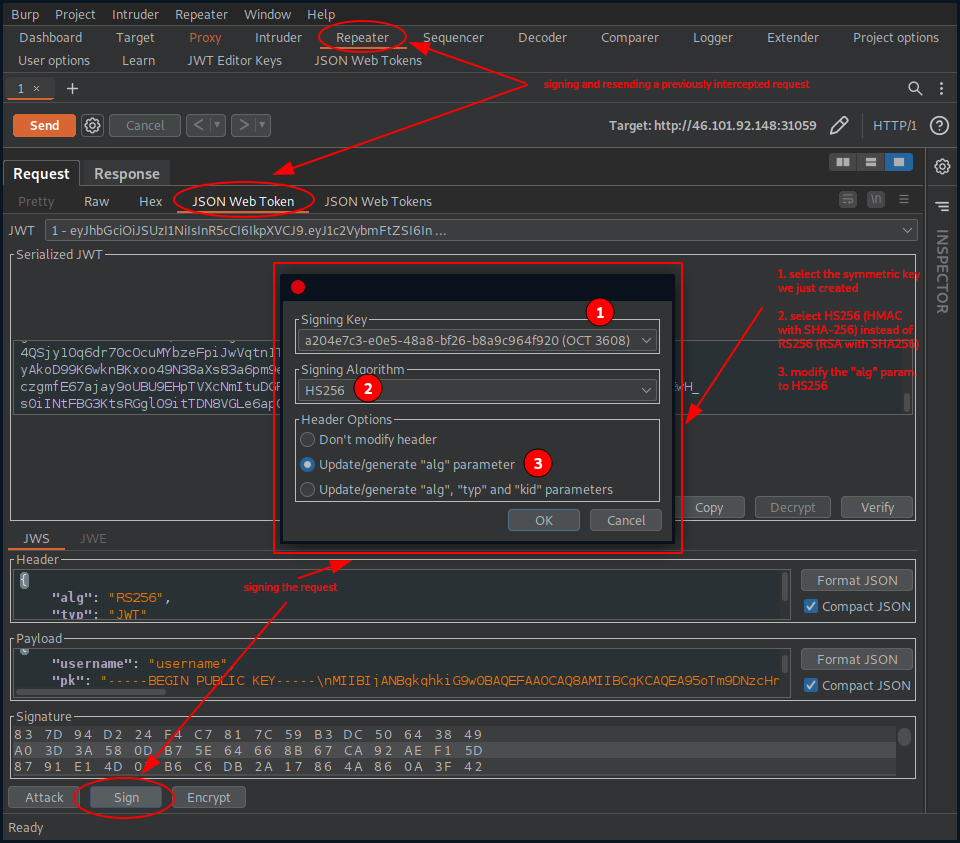
Task: Open the help question mark icon
Action: (x=938, y=125)
